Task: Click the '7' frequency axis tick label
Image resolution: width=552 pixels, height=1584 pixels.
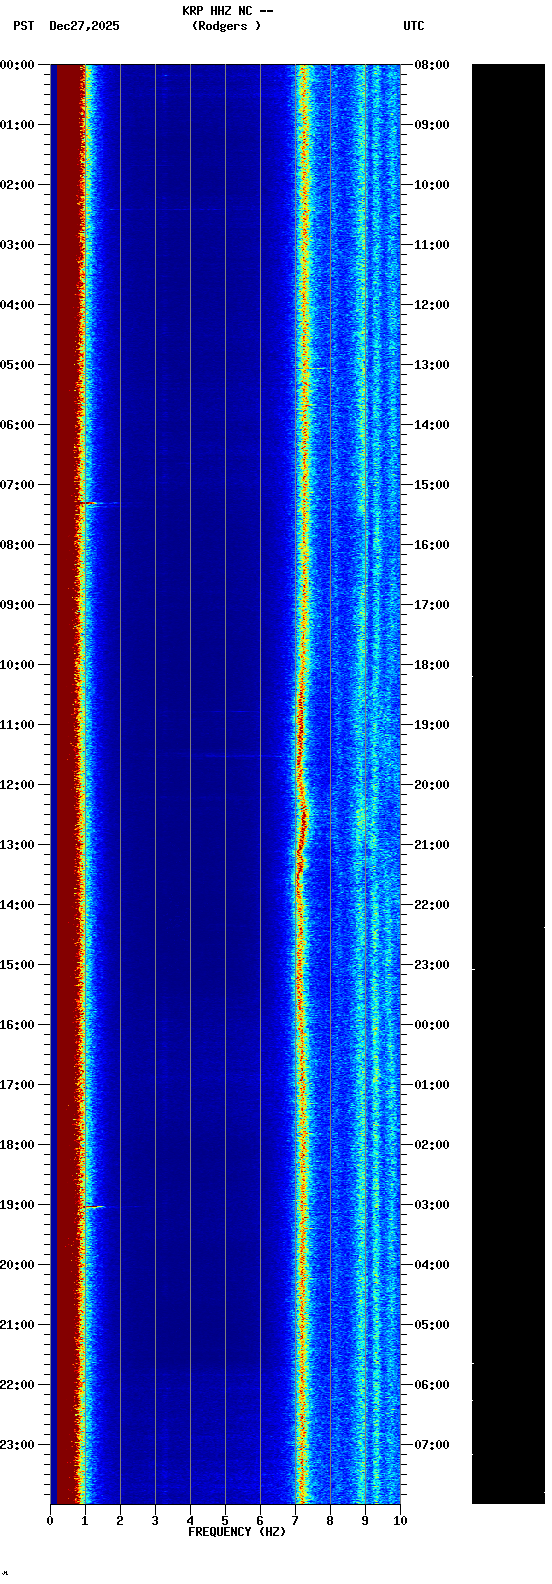Action: [x=295, y=1521]
